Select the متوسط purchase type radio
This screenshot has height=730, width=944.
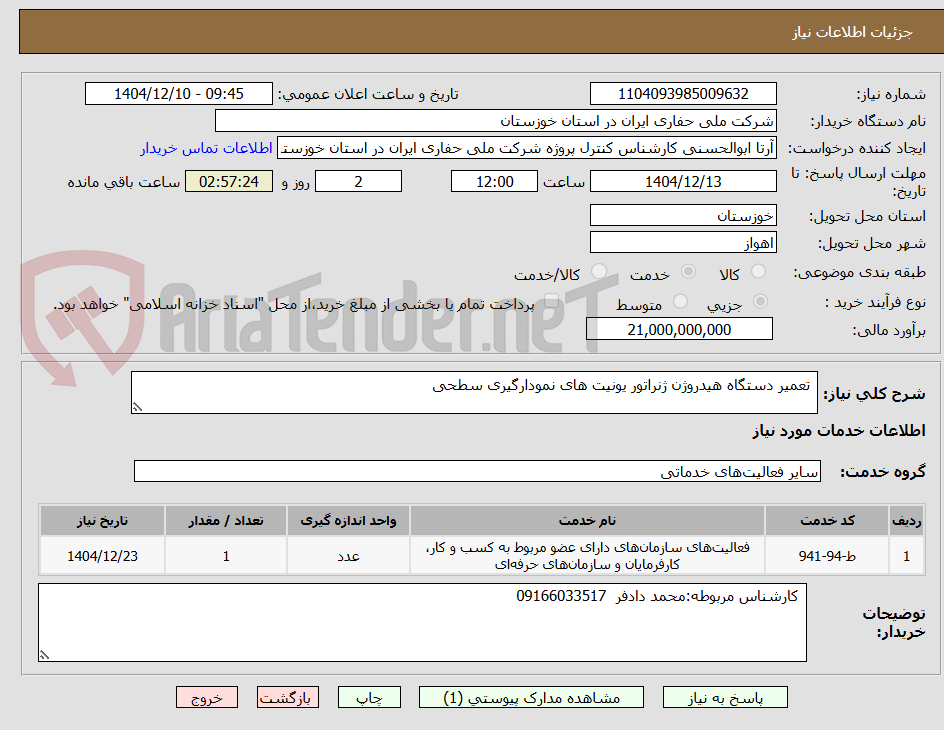pos(680,301)
